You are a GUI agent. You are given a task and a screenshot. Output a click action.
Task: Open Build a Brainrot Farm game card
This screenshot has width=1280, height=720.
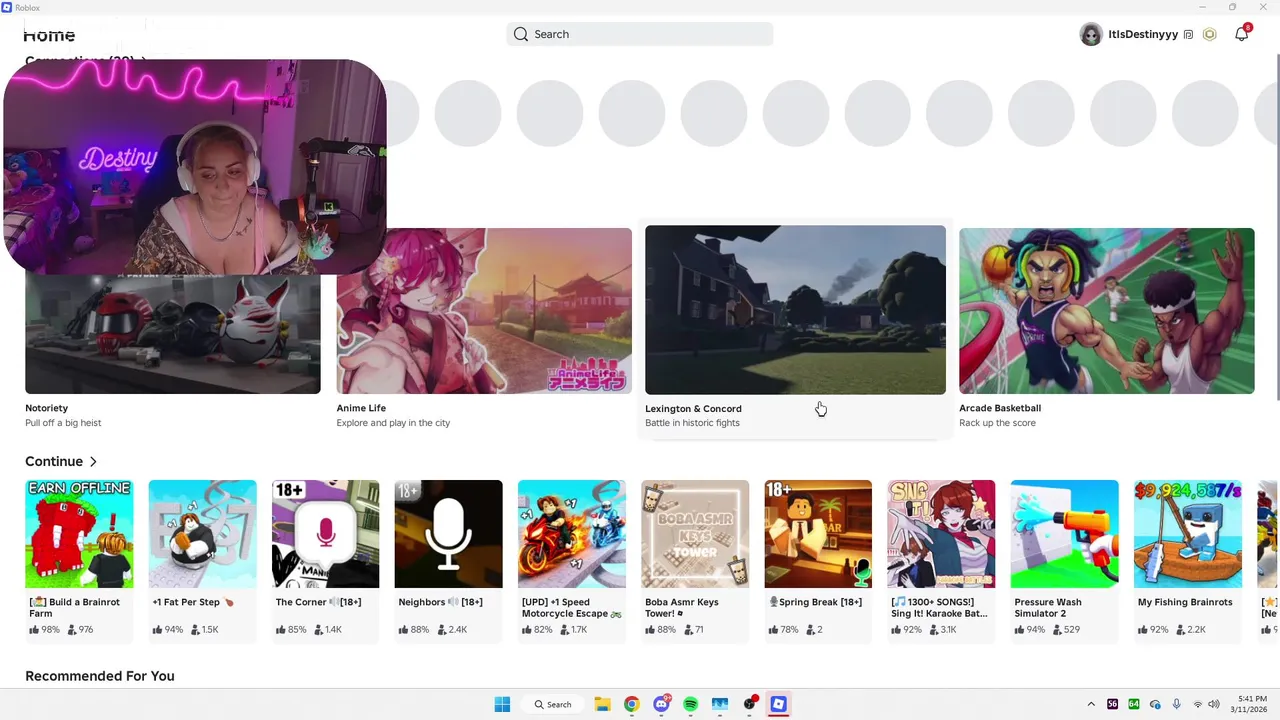pos(79,560)
